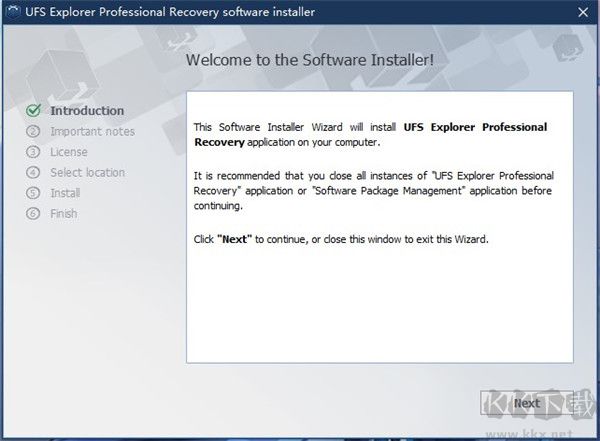Image resolution: width=600 pixels, height=441 pixels.
Task: Select the Important notes step
Action: (x=93, y=131)
